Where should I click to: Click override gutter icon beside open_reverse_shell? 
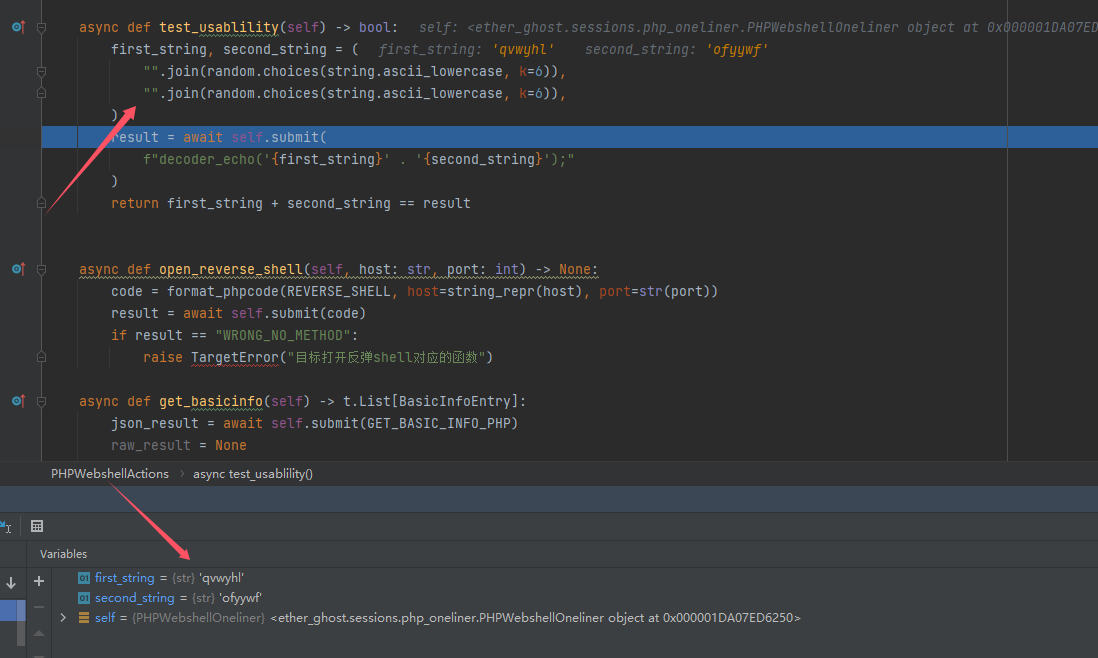[18, 269]
